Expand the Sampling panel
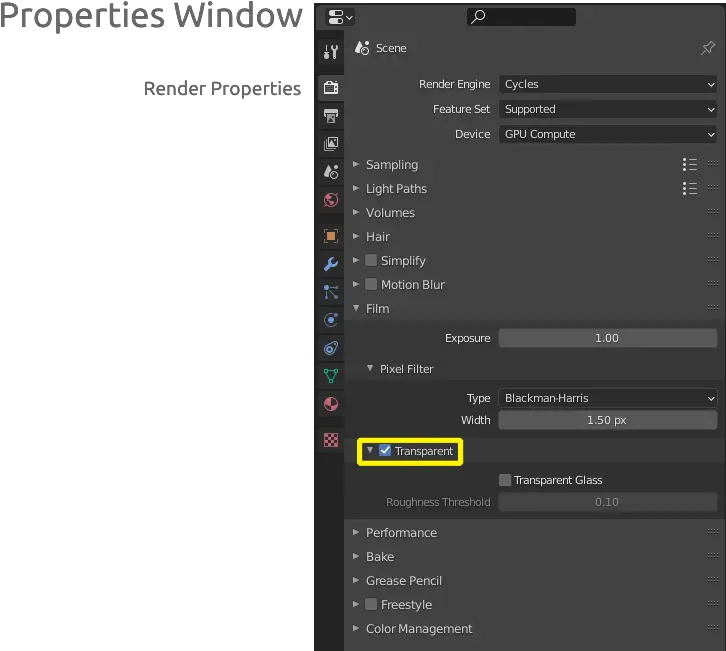This screenshot has width=726, height=651. (356, 164)
